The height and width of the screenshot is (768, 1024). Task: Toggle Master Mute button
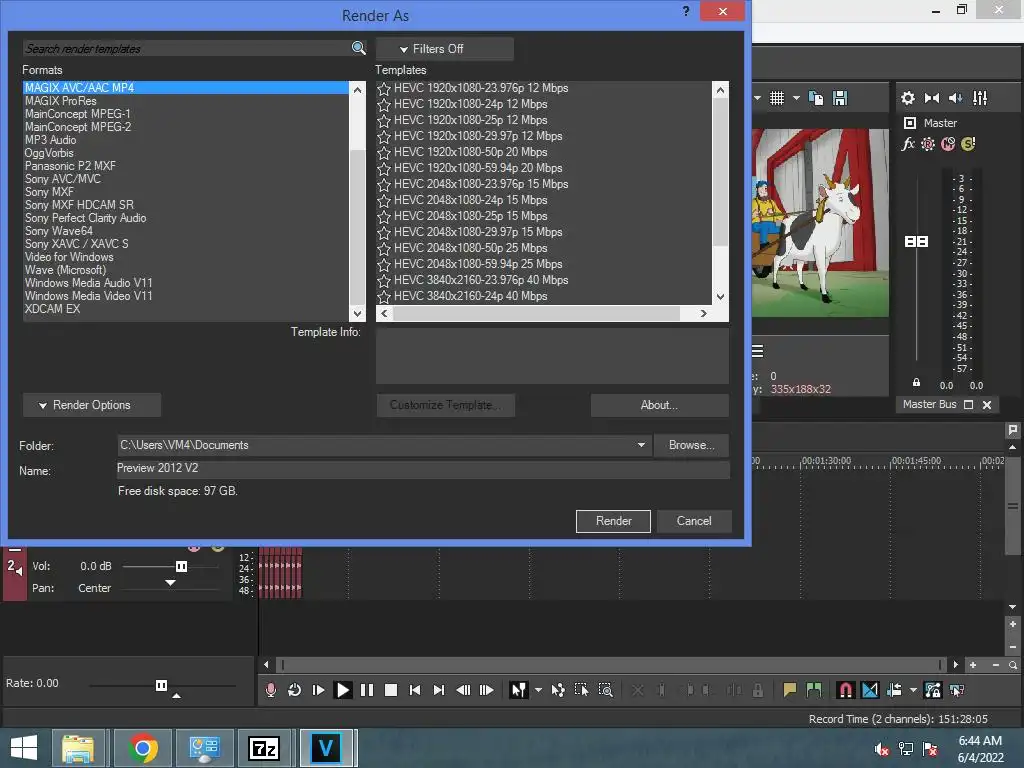(x=948, y=144)
